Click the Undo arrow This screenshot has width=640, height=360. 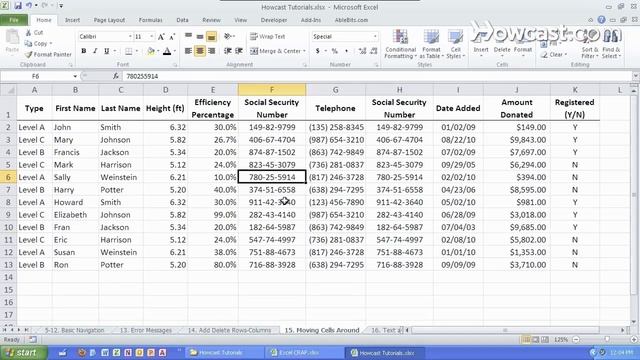click(x=29, y=6)
